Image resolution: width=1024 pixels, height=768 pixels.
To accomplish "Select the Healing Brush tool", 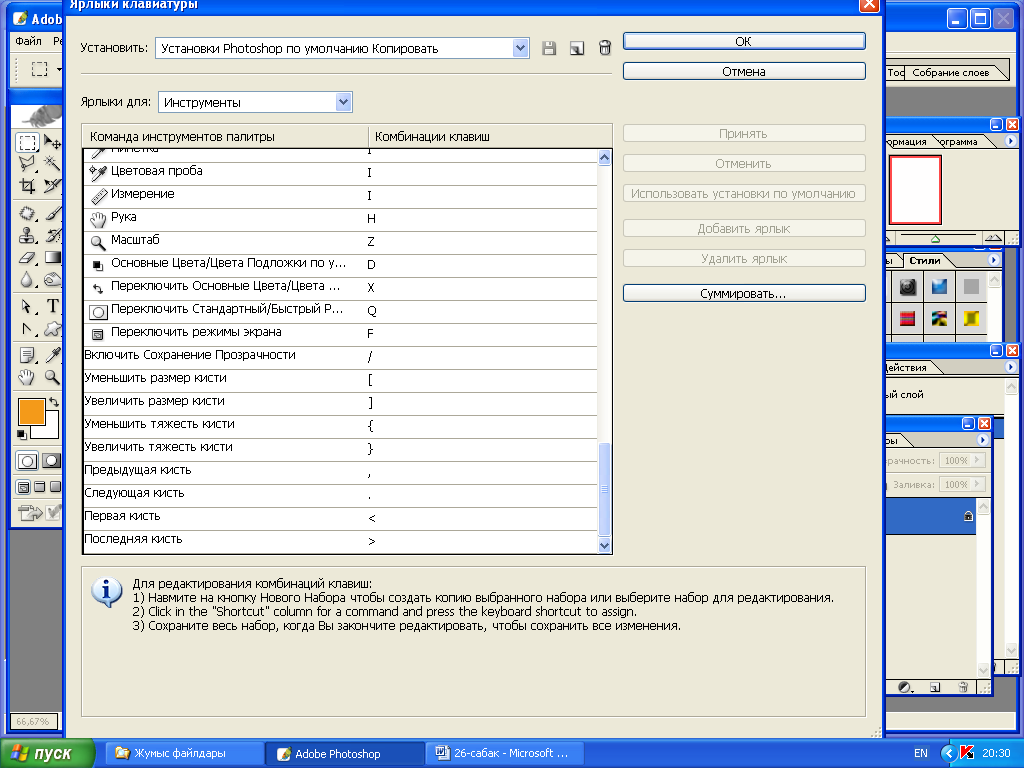I will tap(27, 214).
